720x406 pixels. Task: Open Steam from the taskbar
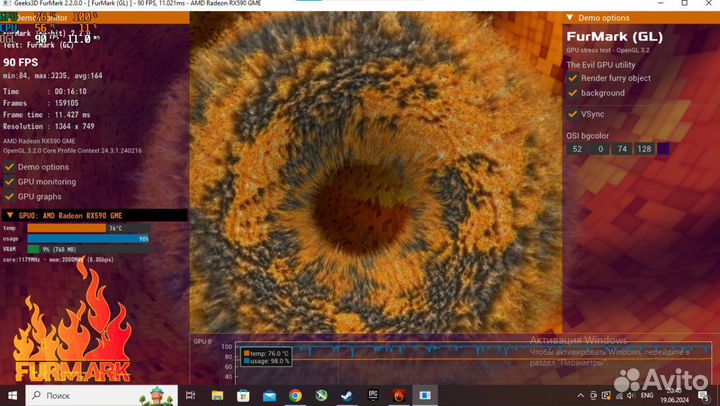[347, 395]
